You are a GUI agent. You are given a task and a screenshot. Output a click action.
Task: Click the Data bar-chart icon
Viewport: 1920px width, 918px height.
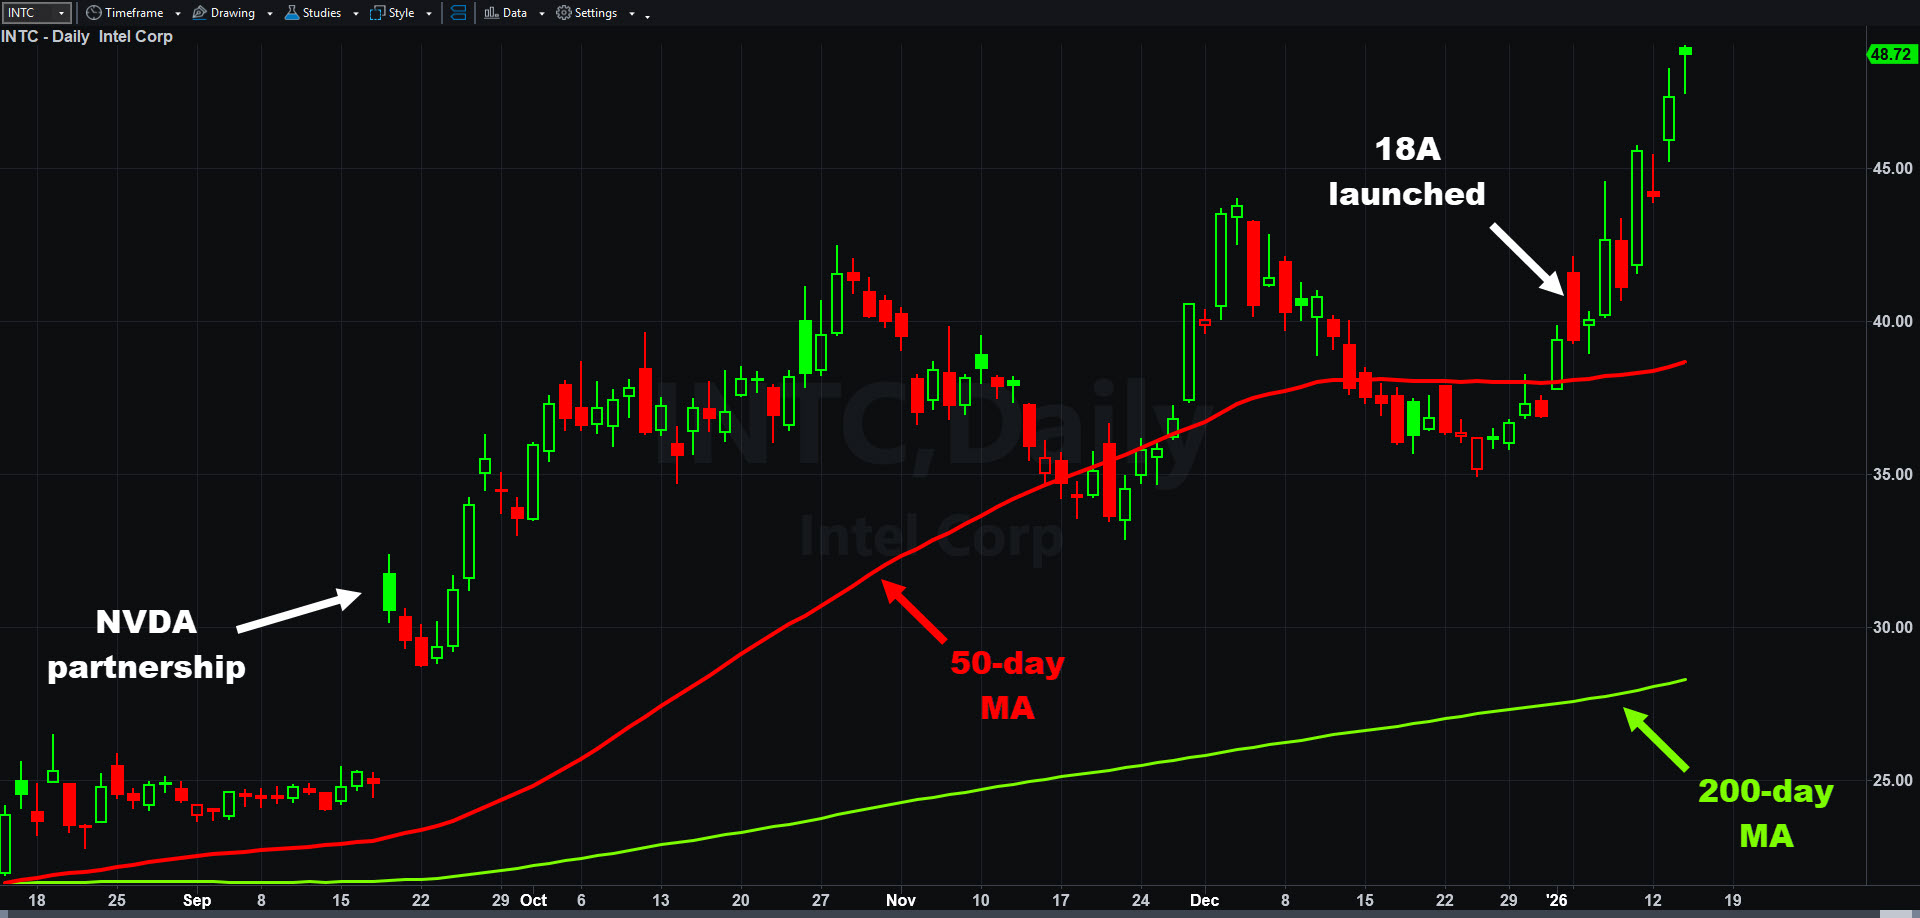point(491,13)
